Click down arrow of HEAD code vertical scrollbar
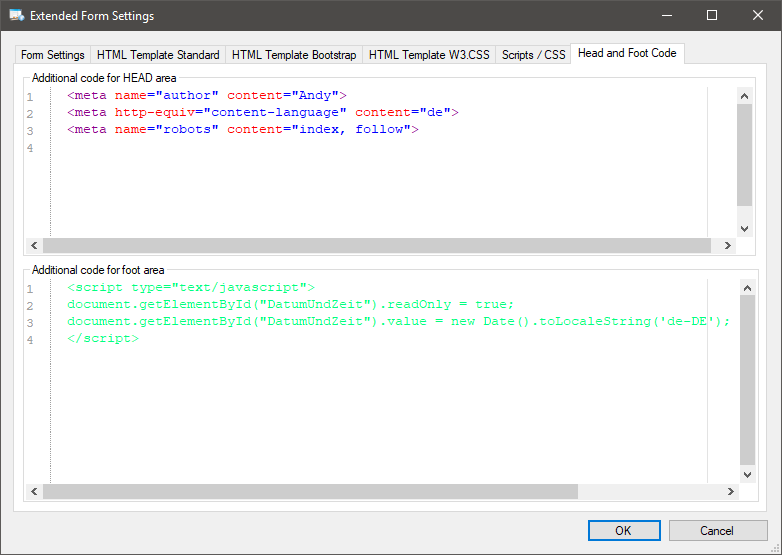 [x=745, y=229]
